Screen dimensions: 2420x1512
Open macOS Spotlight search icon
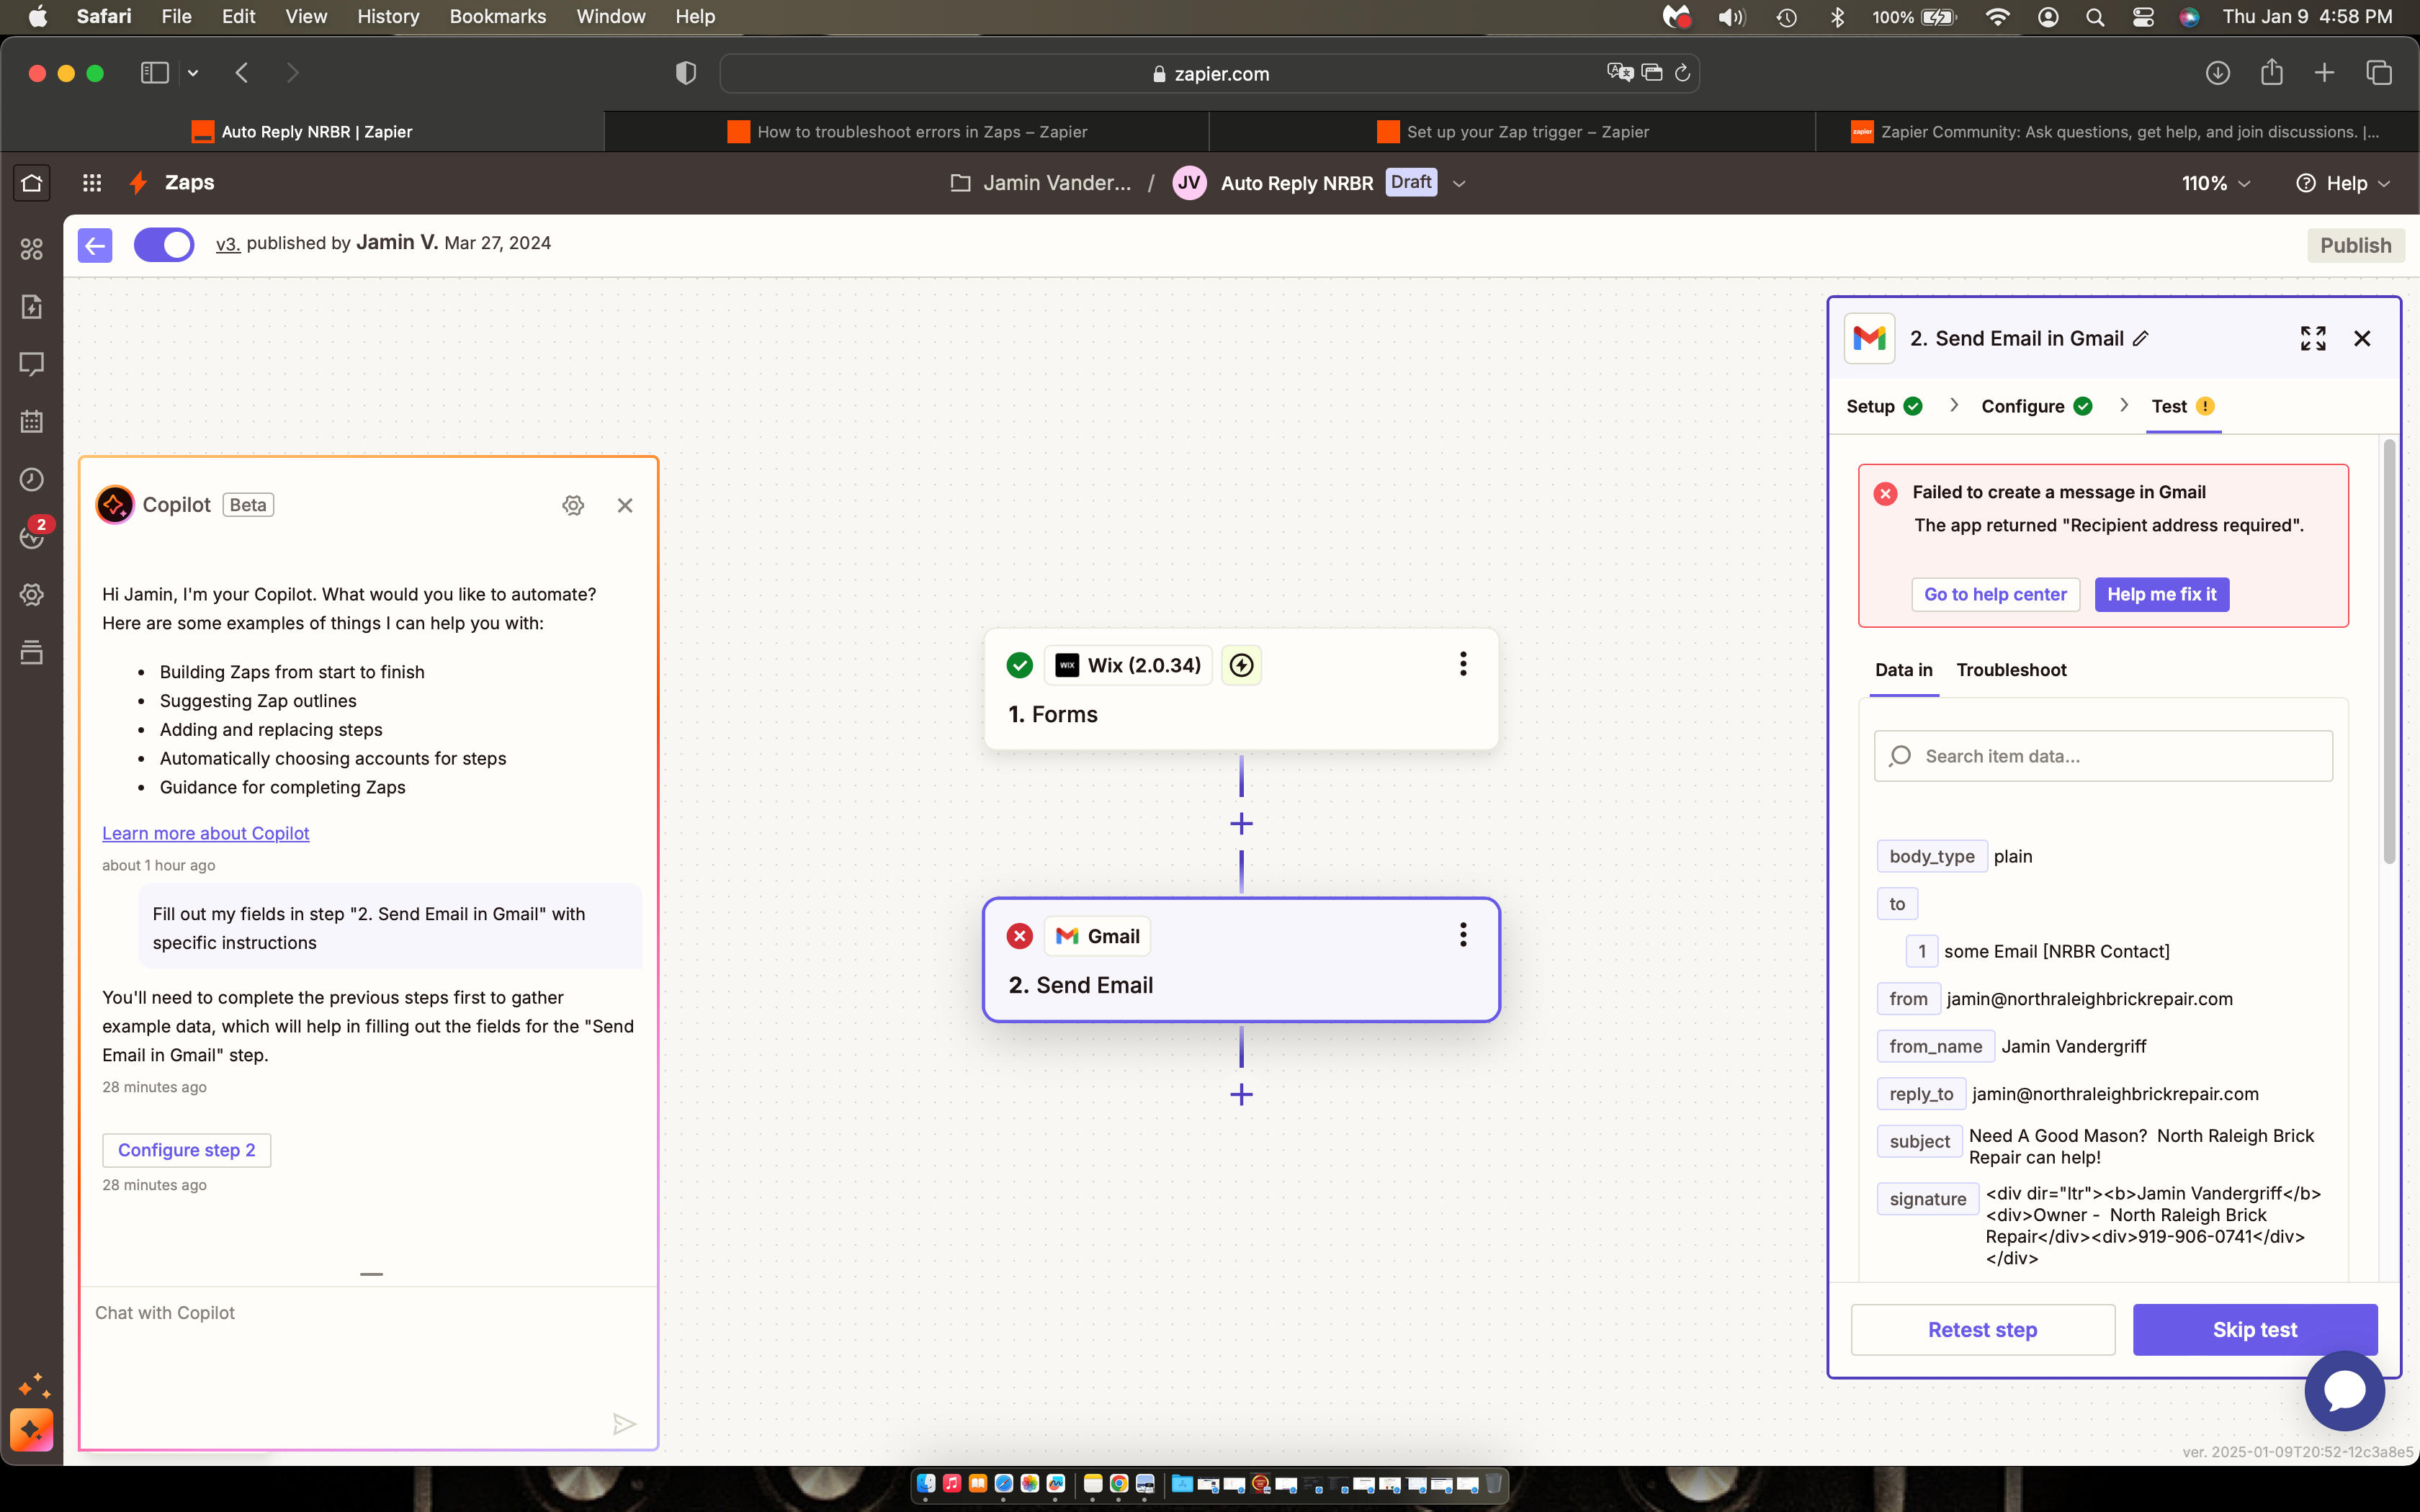pyautogui.click(x=2095, y=17)
